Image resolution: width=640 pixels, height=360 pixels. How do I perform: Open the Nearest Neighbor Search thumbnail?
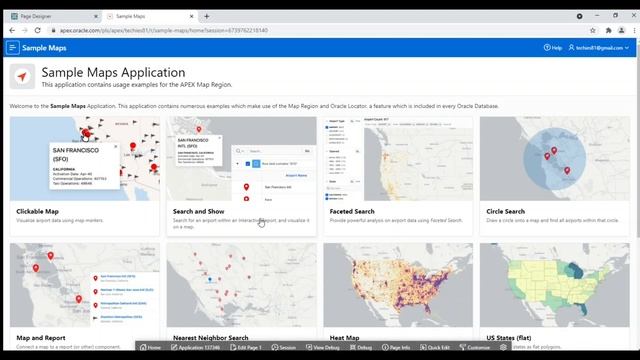click(x=241, y=285)
